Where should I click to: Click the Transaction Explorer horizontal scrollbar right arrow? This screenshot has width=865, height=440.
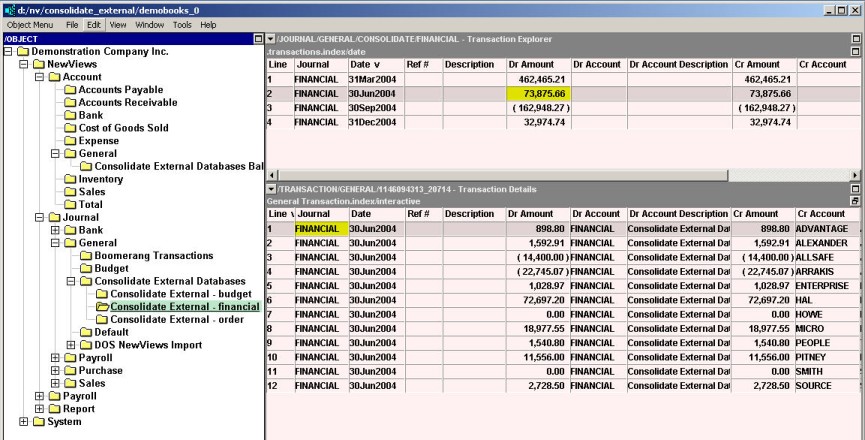click(858, 174)
